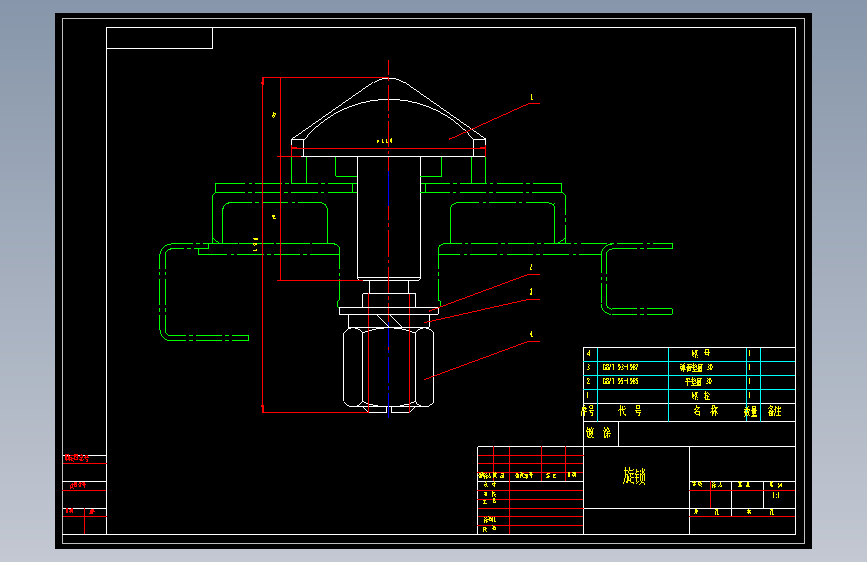Select the 平垫圈 30 name cell in row 2
The width and height of the screenshot is (867, 562).
point(698,382)
